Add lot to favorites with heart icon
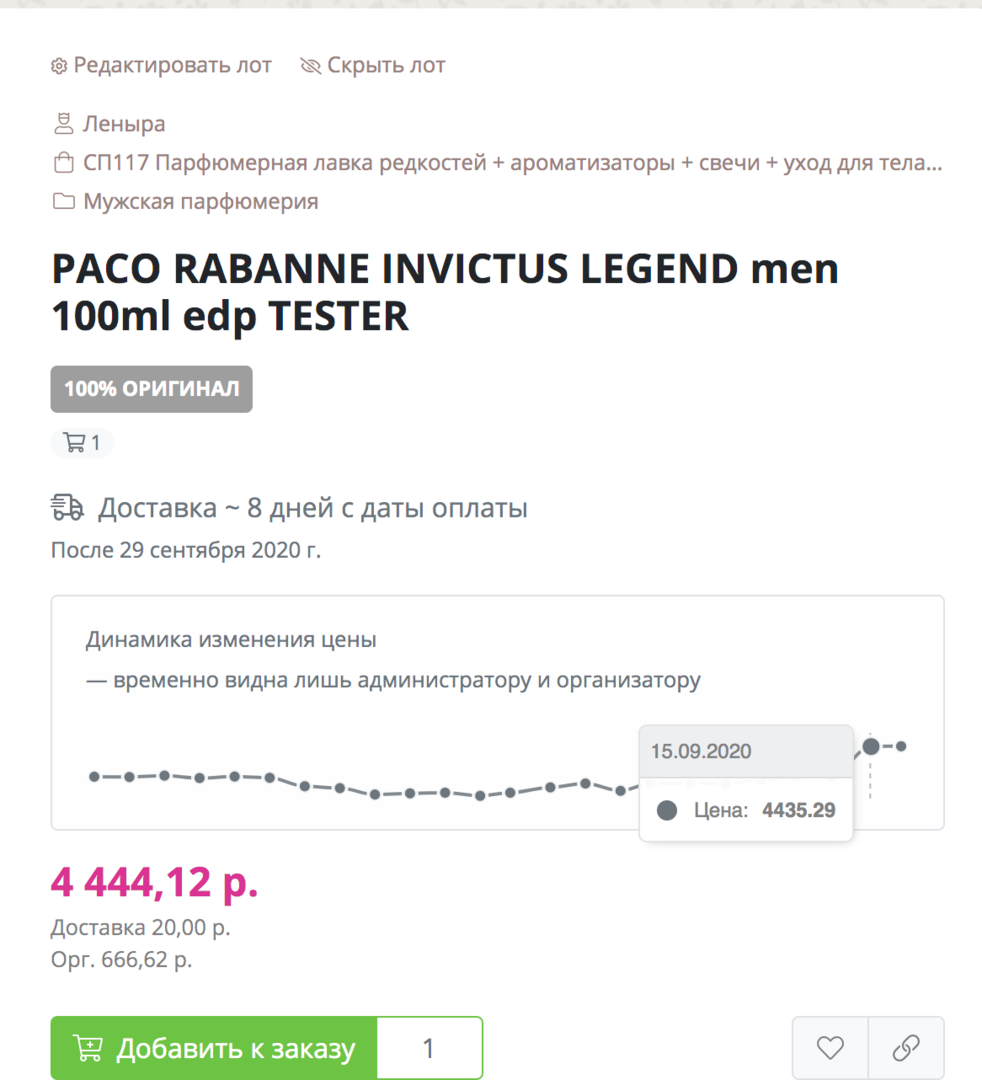This screenshot has width=982, height=1080. (830, 1048)
